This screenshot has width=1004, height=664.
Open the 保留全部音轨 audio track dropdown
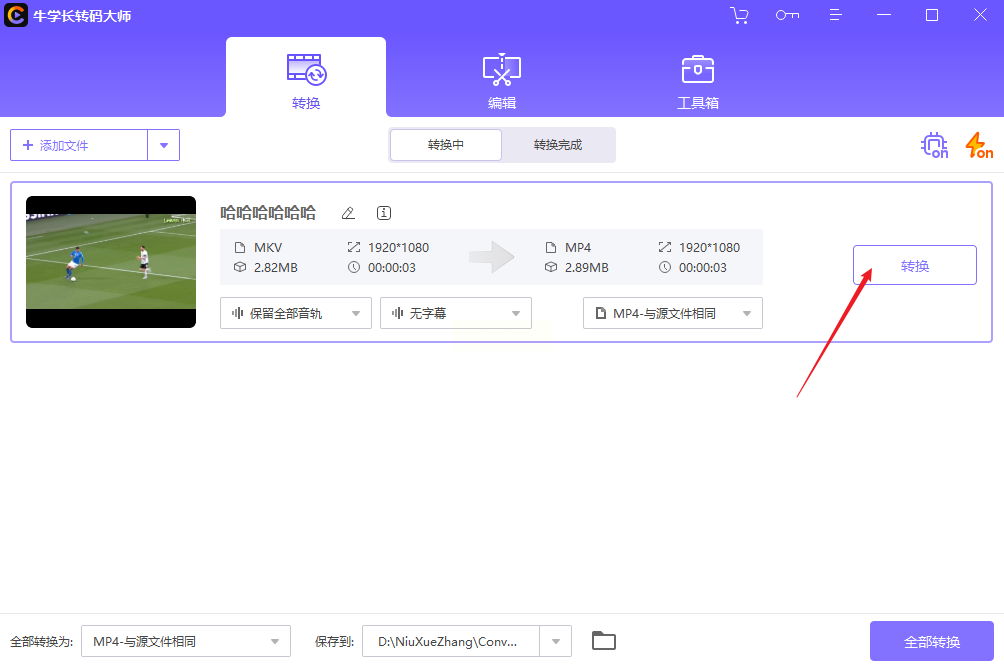point(296,313)
